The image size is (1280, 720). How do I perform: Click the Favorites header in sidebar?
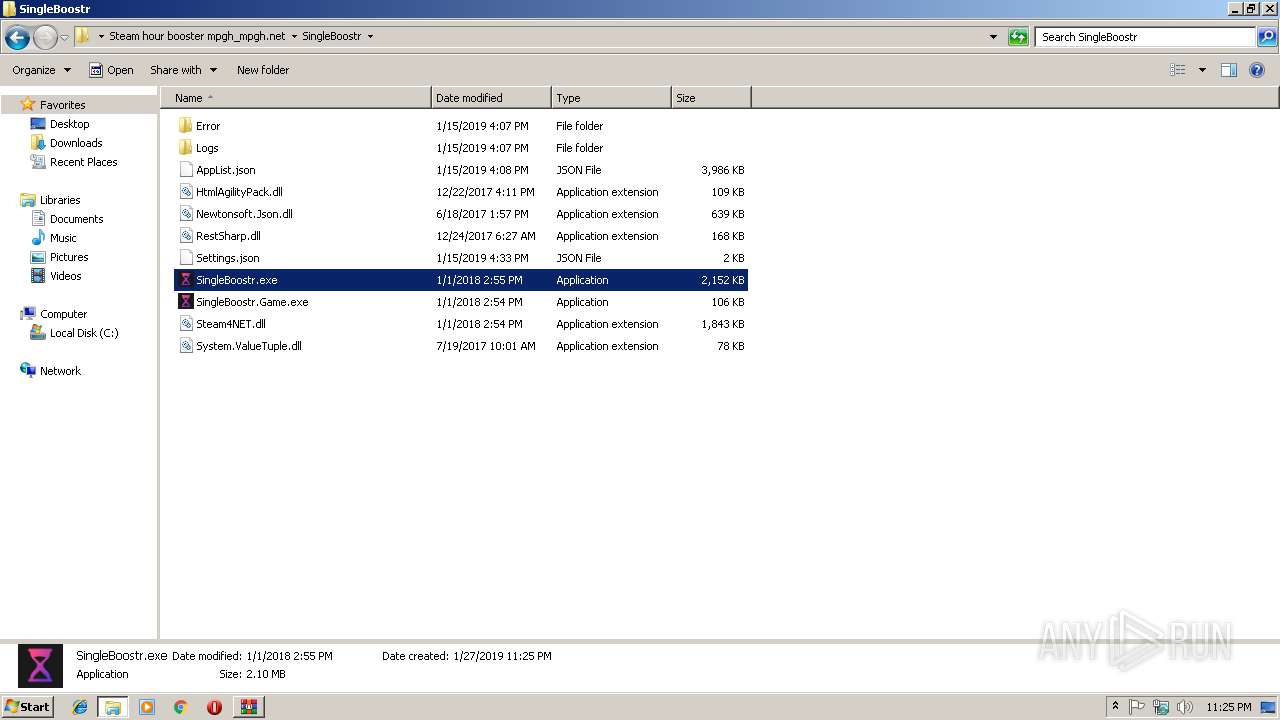62,105
